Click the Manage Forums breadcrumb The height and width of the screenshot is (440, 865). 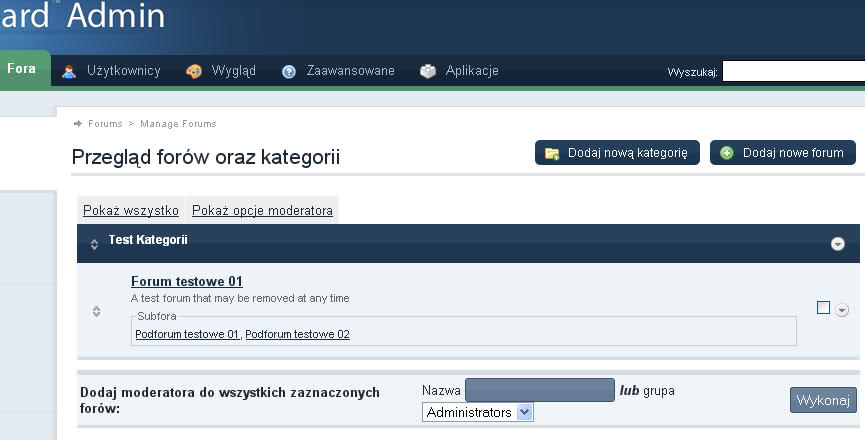(x=178, y=124)
